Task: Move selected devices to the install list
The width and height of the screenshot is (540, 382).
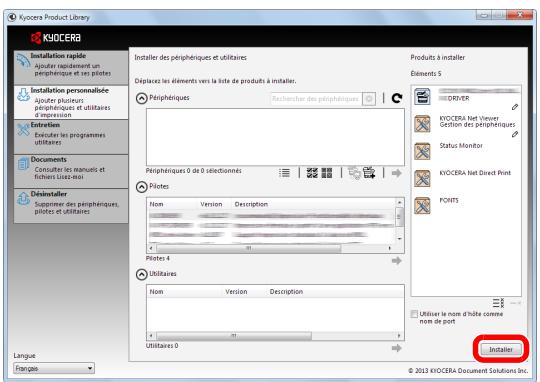Action: 397,173
